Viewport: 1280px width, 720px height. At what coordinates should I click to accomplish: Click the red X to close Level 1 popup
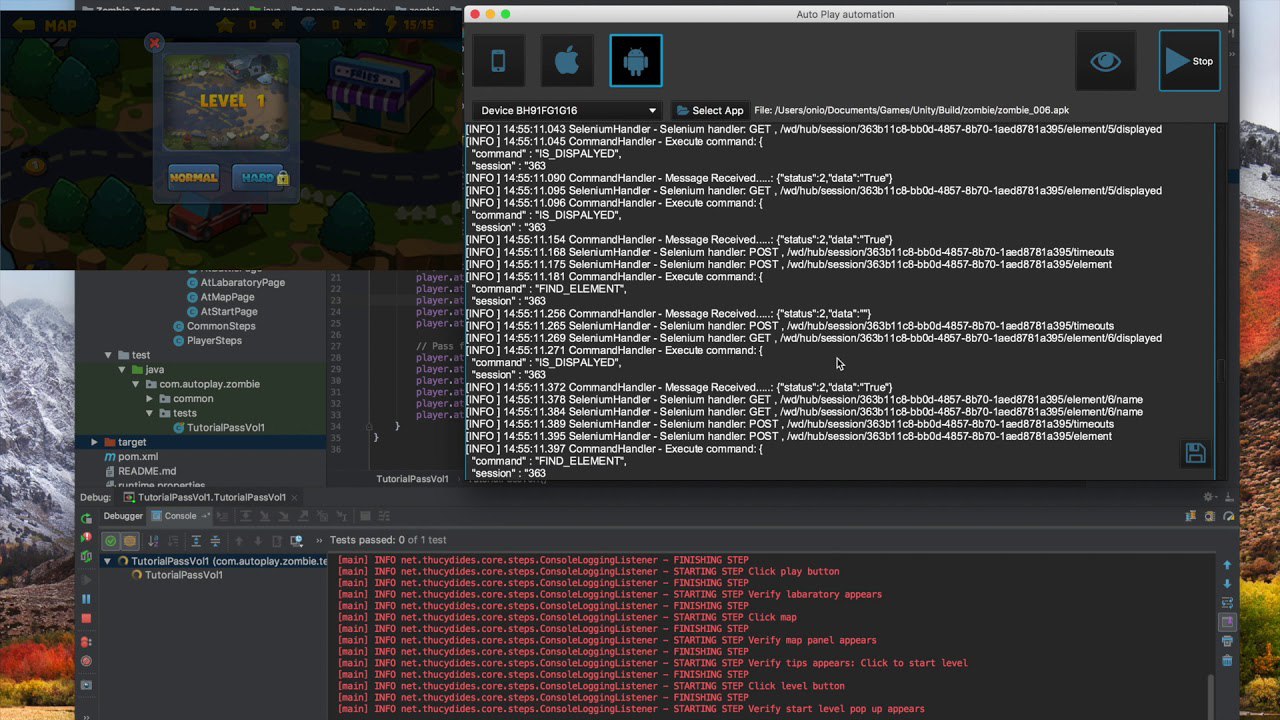[154, 43]
